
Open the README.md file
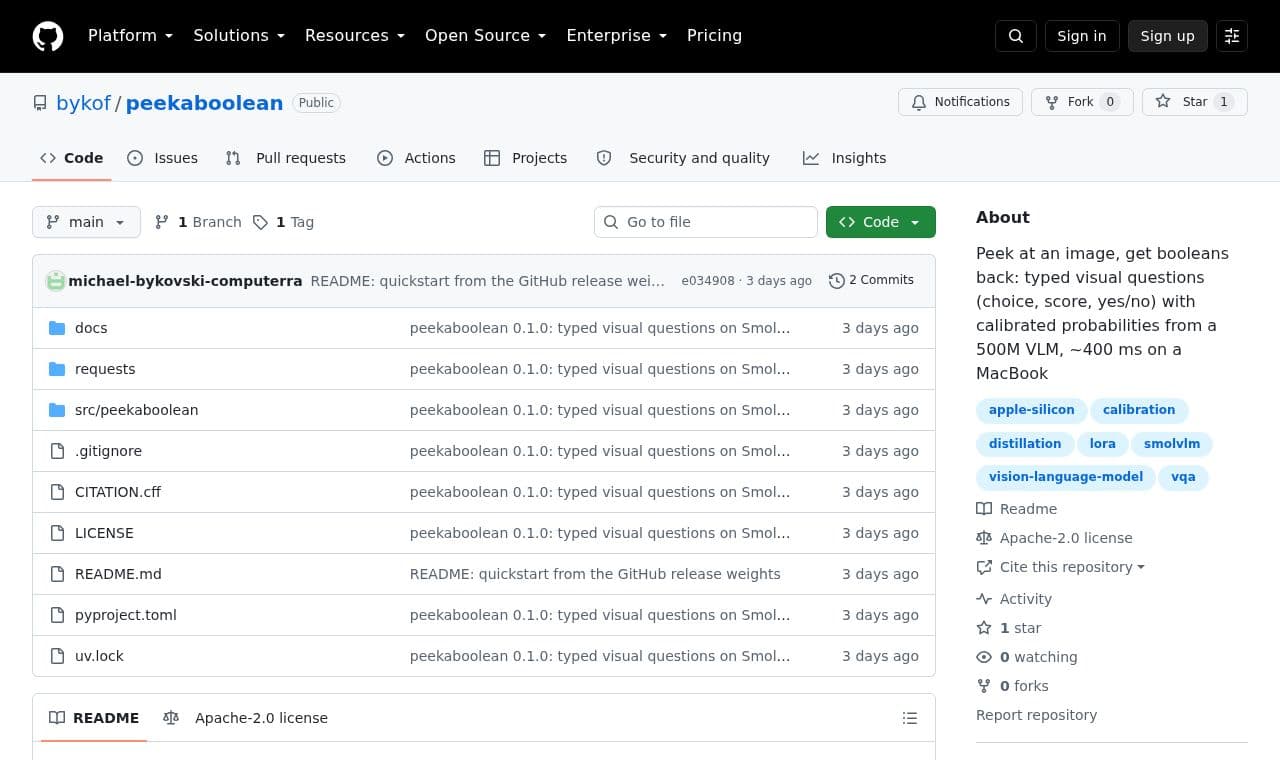click(x=118, y=574)
